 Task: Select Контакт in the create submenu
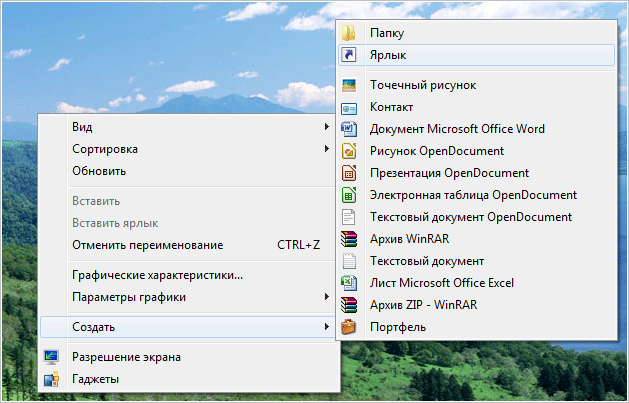pos(477,107)
